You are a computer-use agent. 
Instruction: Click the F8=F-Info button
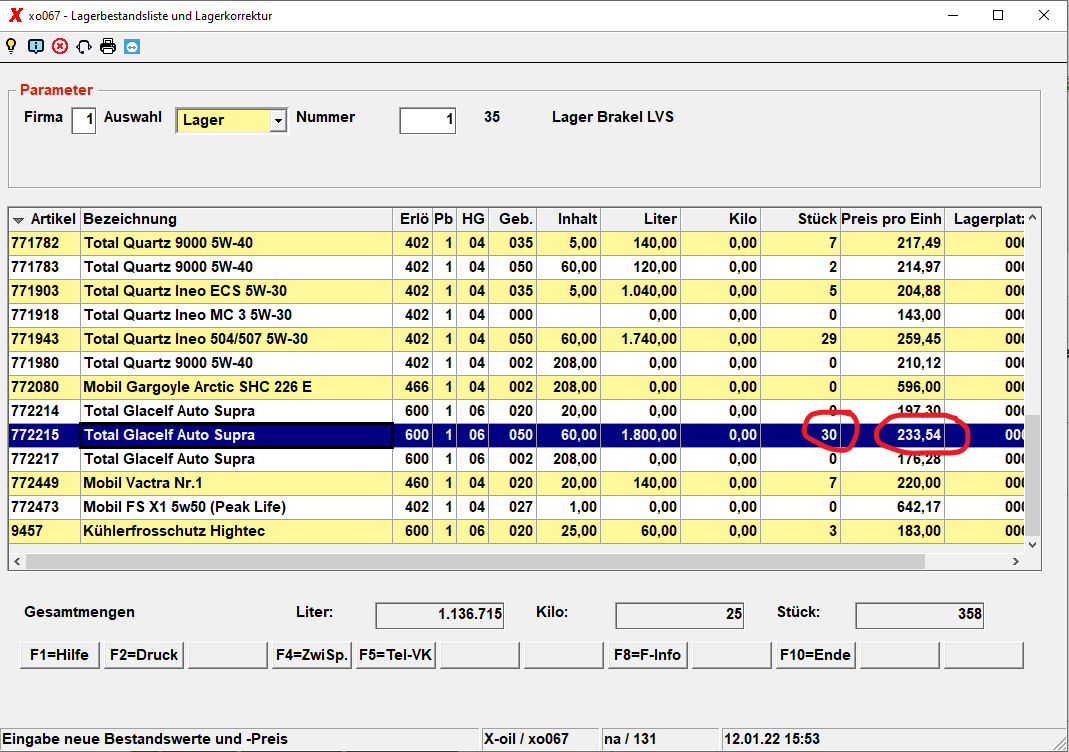[x=647, y=655]
